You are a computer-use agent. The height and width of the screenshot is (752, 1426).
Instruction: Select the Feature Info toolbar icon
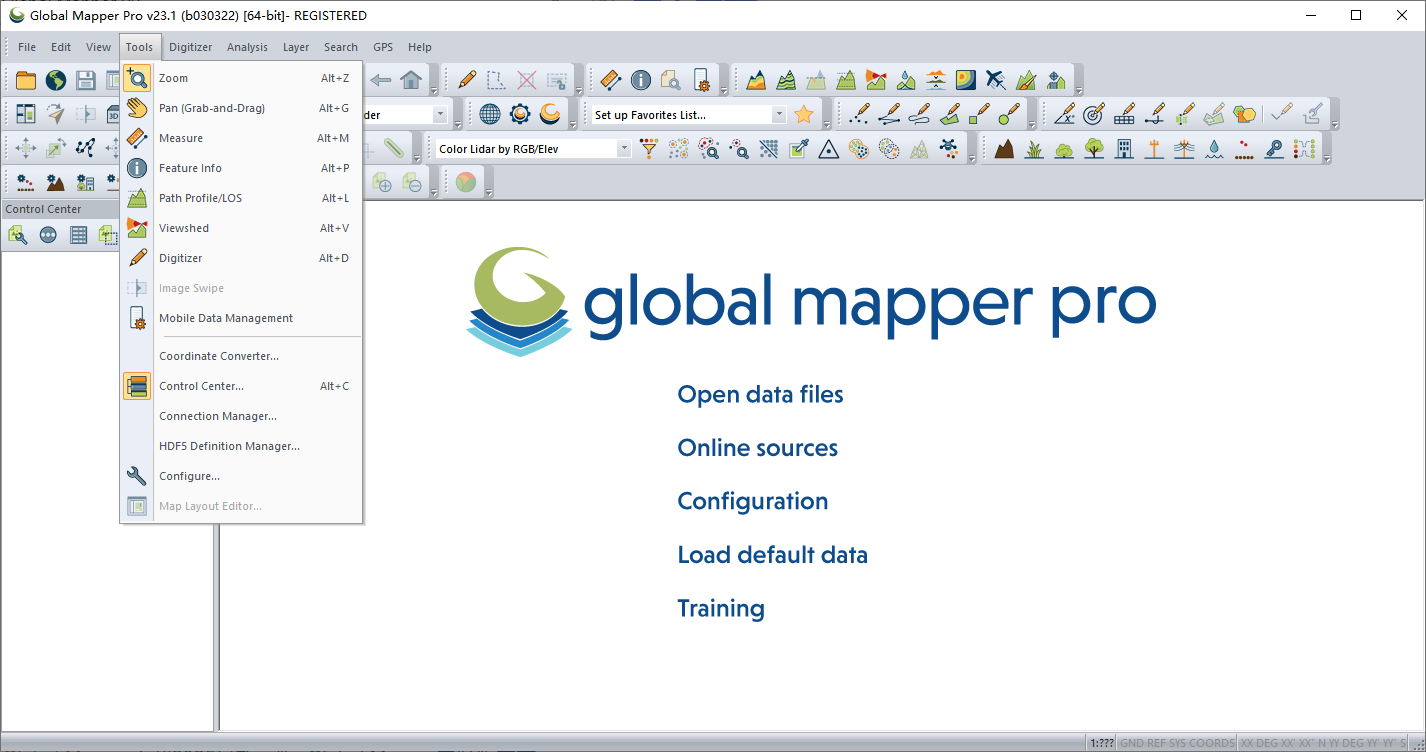(x=641, y=80)
